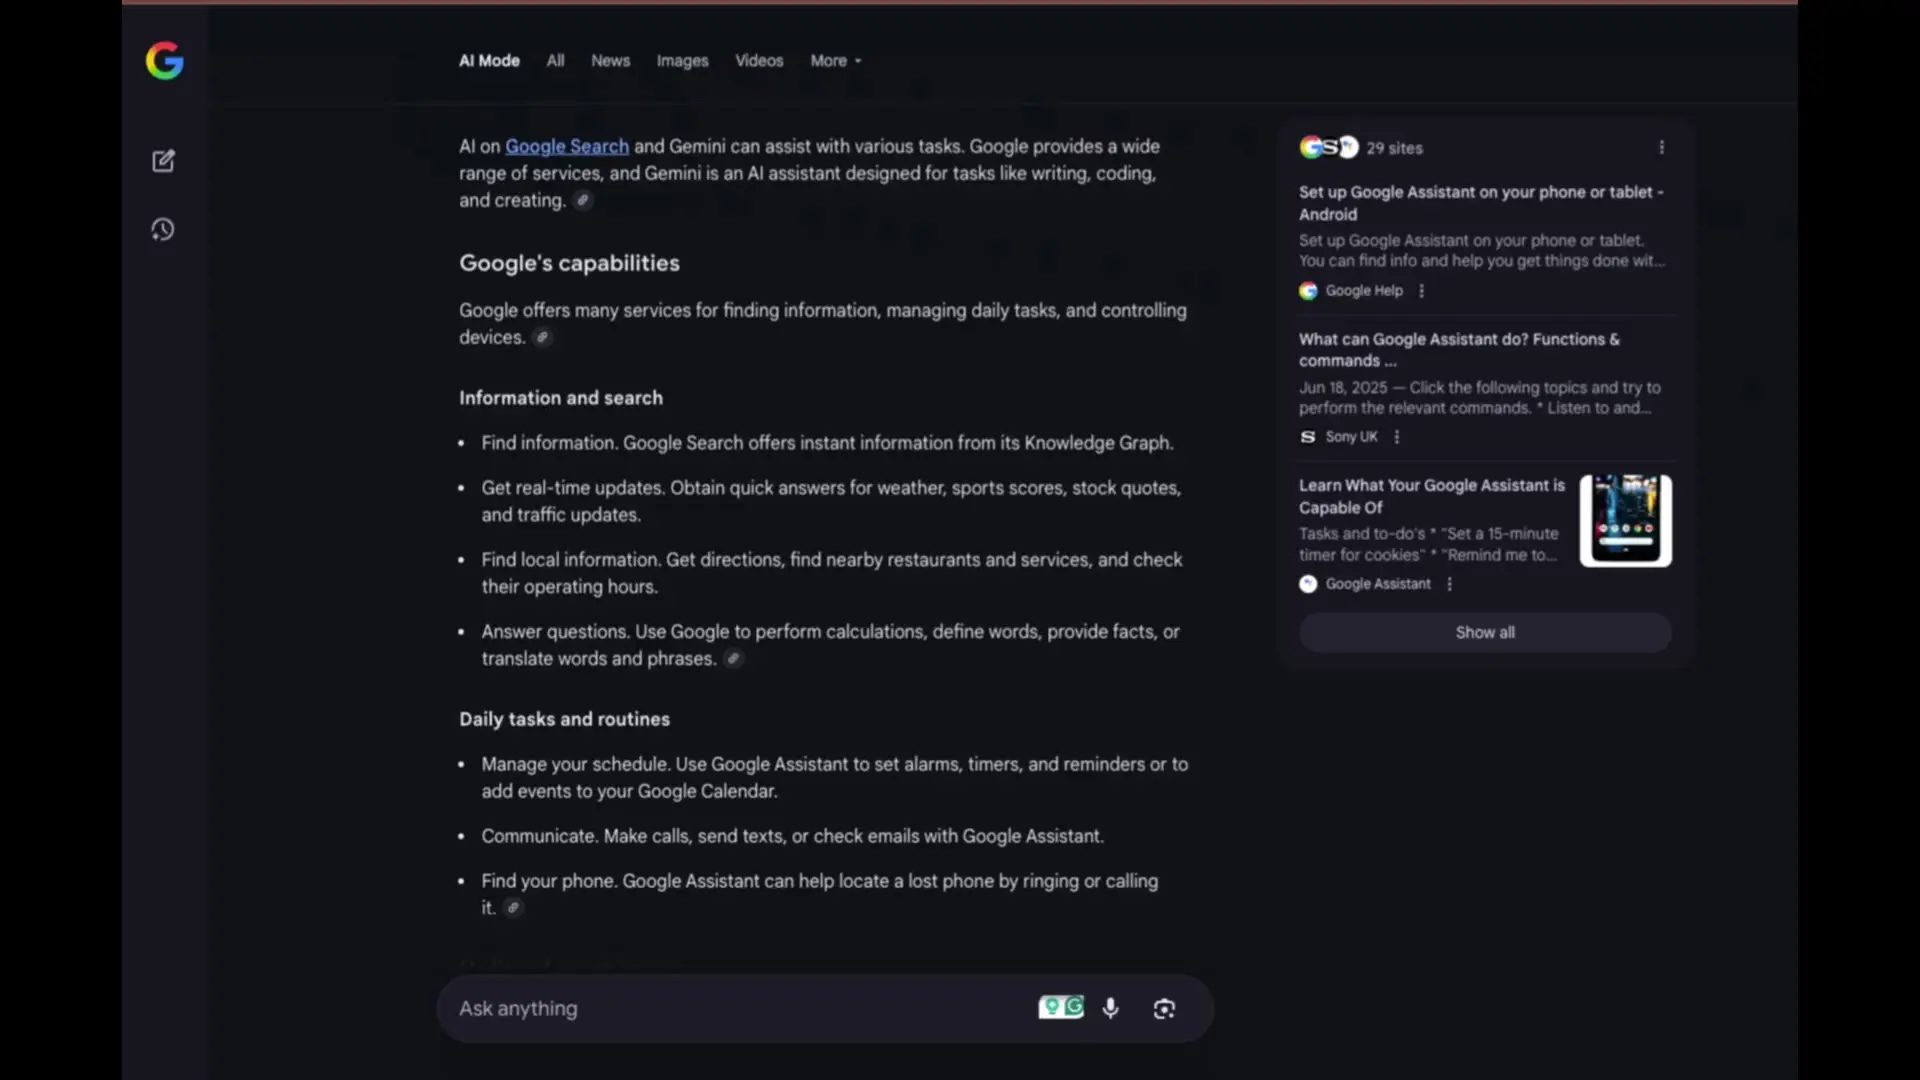
Task: Open Google Help result options menu
Action: pos(1421,291)
